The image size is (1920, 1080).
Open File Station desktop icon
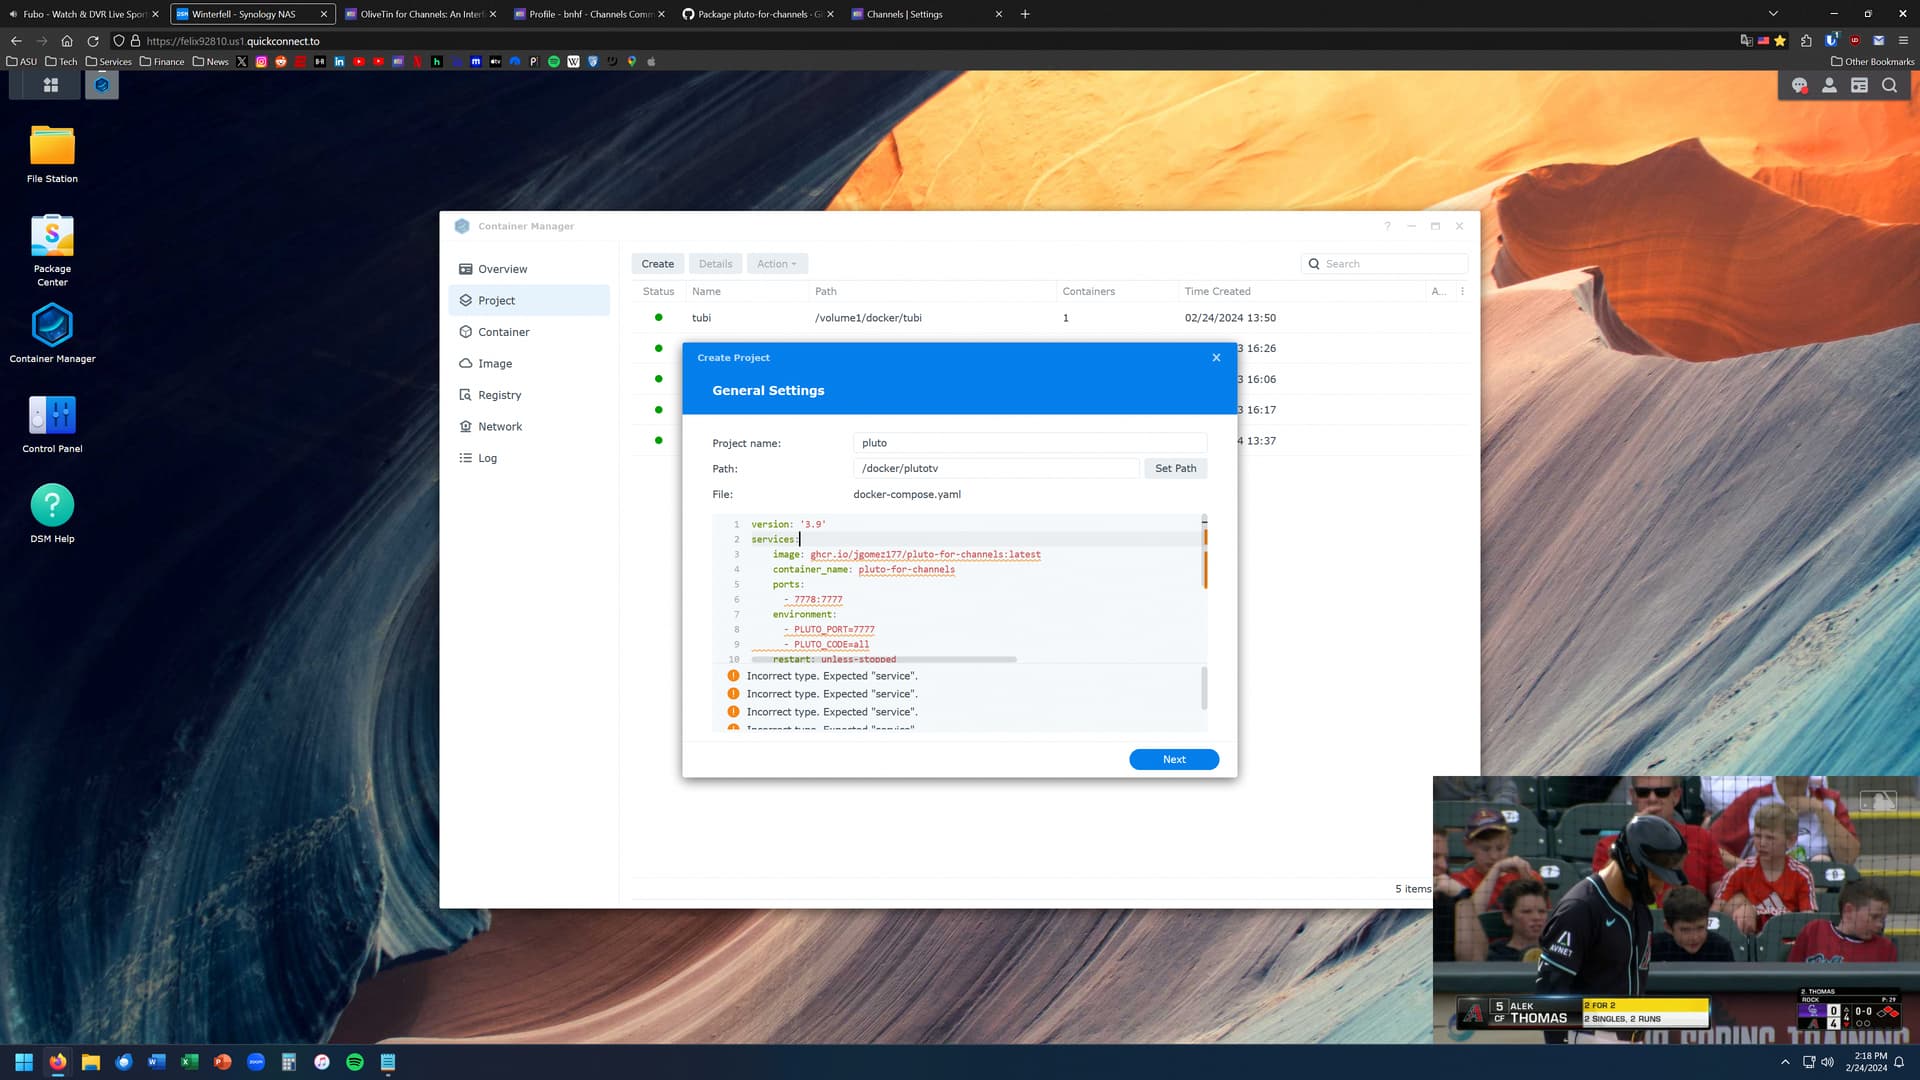click(x=52, y=147)
